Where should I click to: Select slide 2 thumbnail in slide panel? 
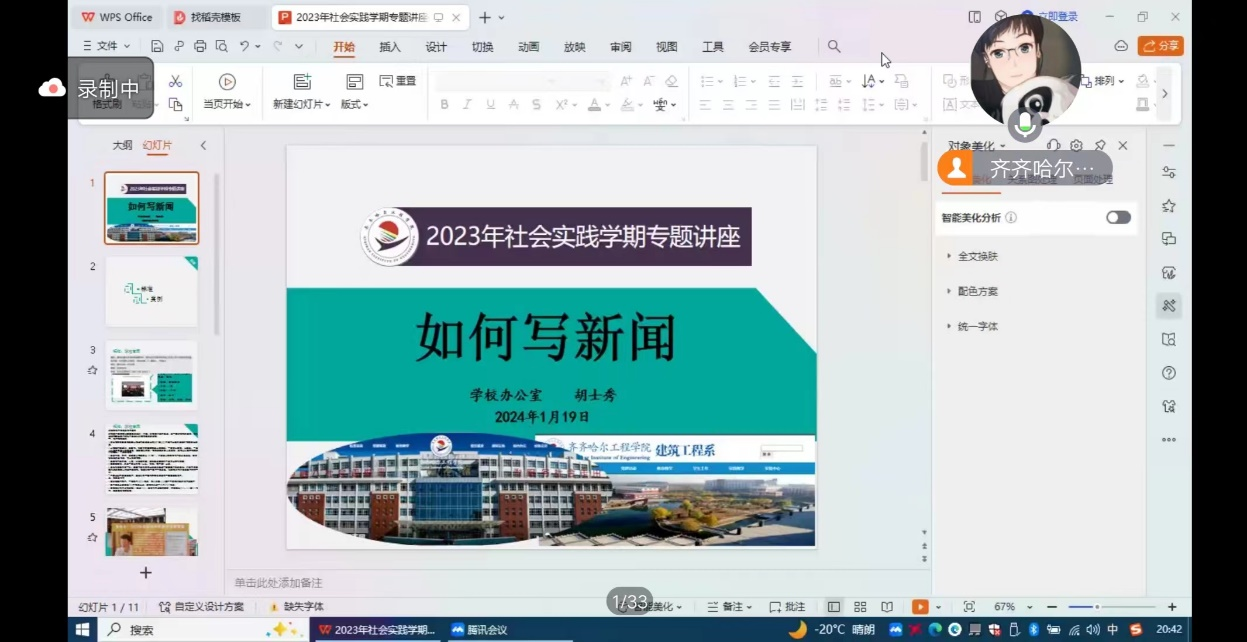pos(152,292)
